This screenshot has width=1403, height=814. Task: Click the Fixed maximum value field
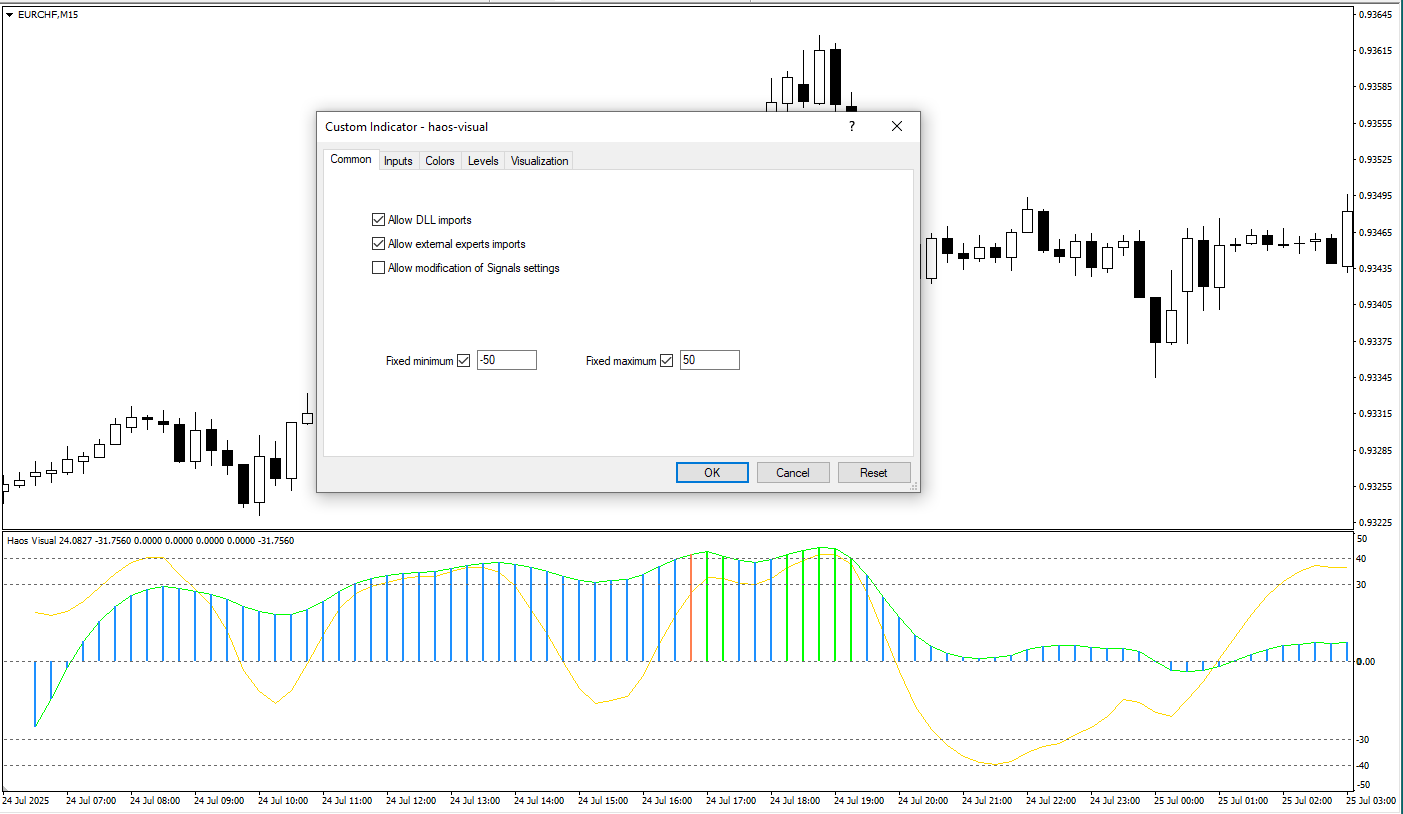(709, 360)
